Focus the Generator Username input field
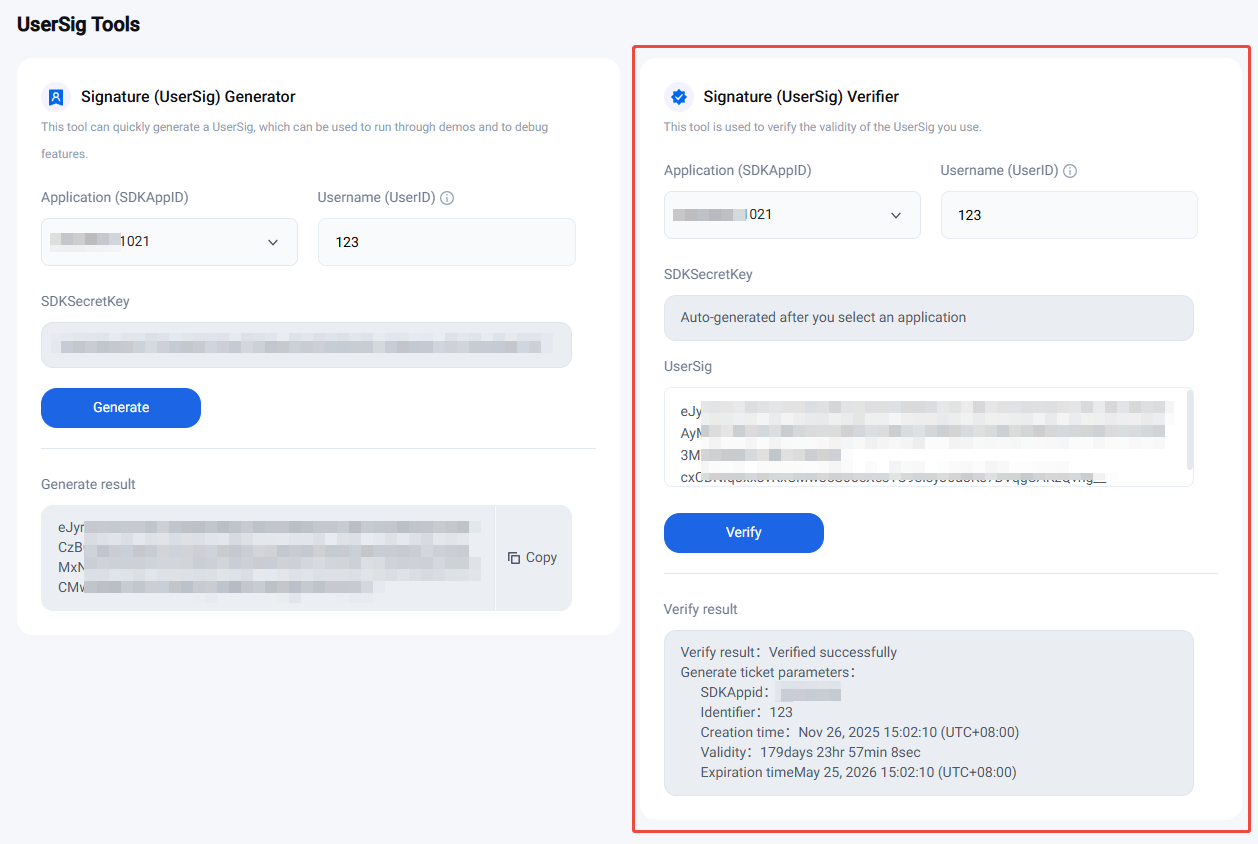Screen dimensions: 1258x844 [x=446, y=242]
